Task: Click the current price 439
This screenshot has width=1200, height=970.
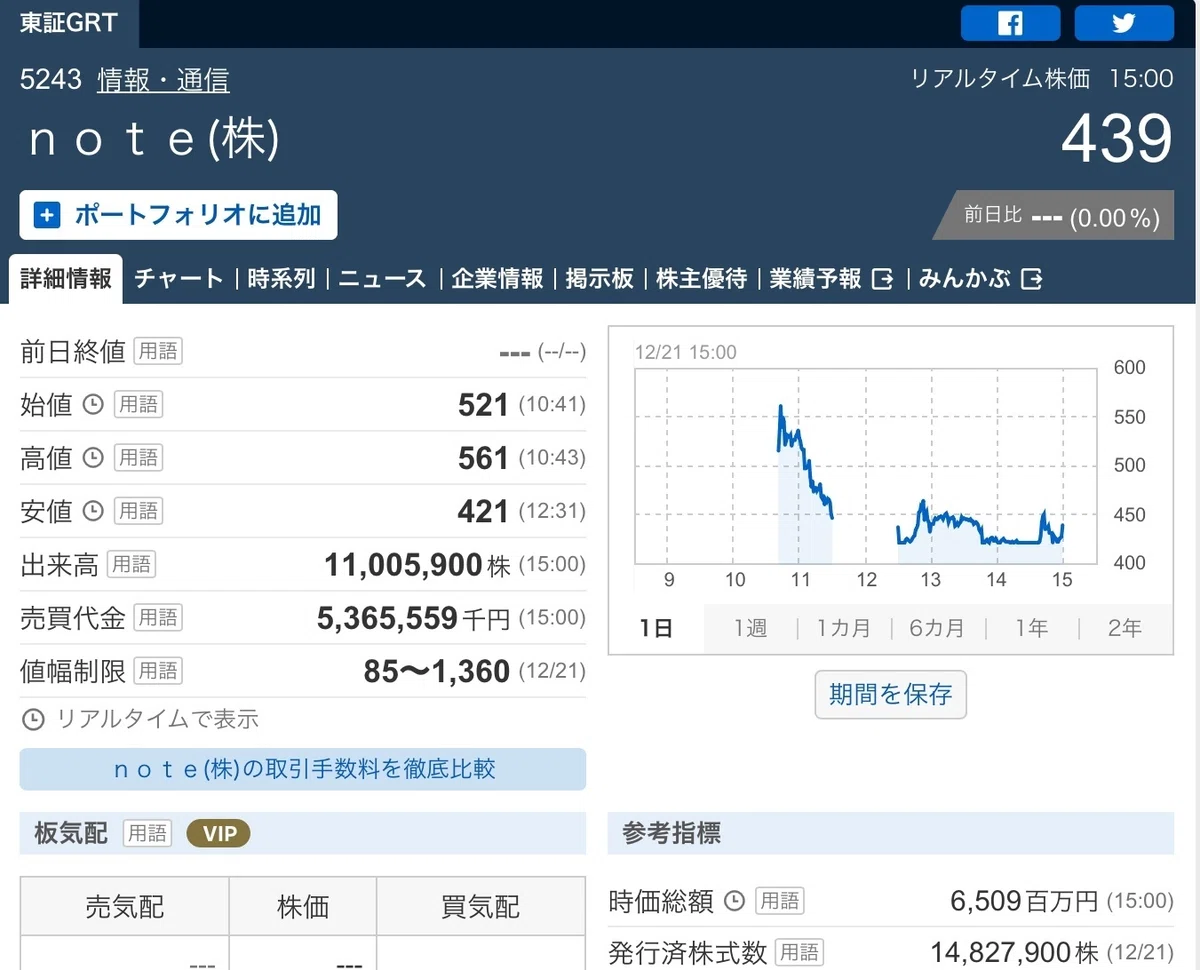Action: click(x=1116, y=139)
